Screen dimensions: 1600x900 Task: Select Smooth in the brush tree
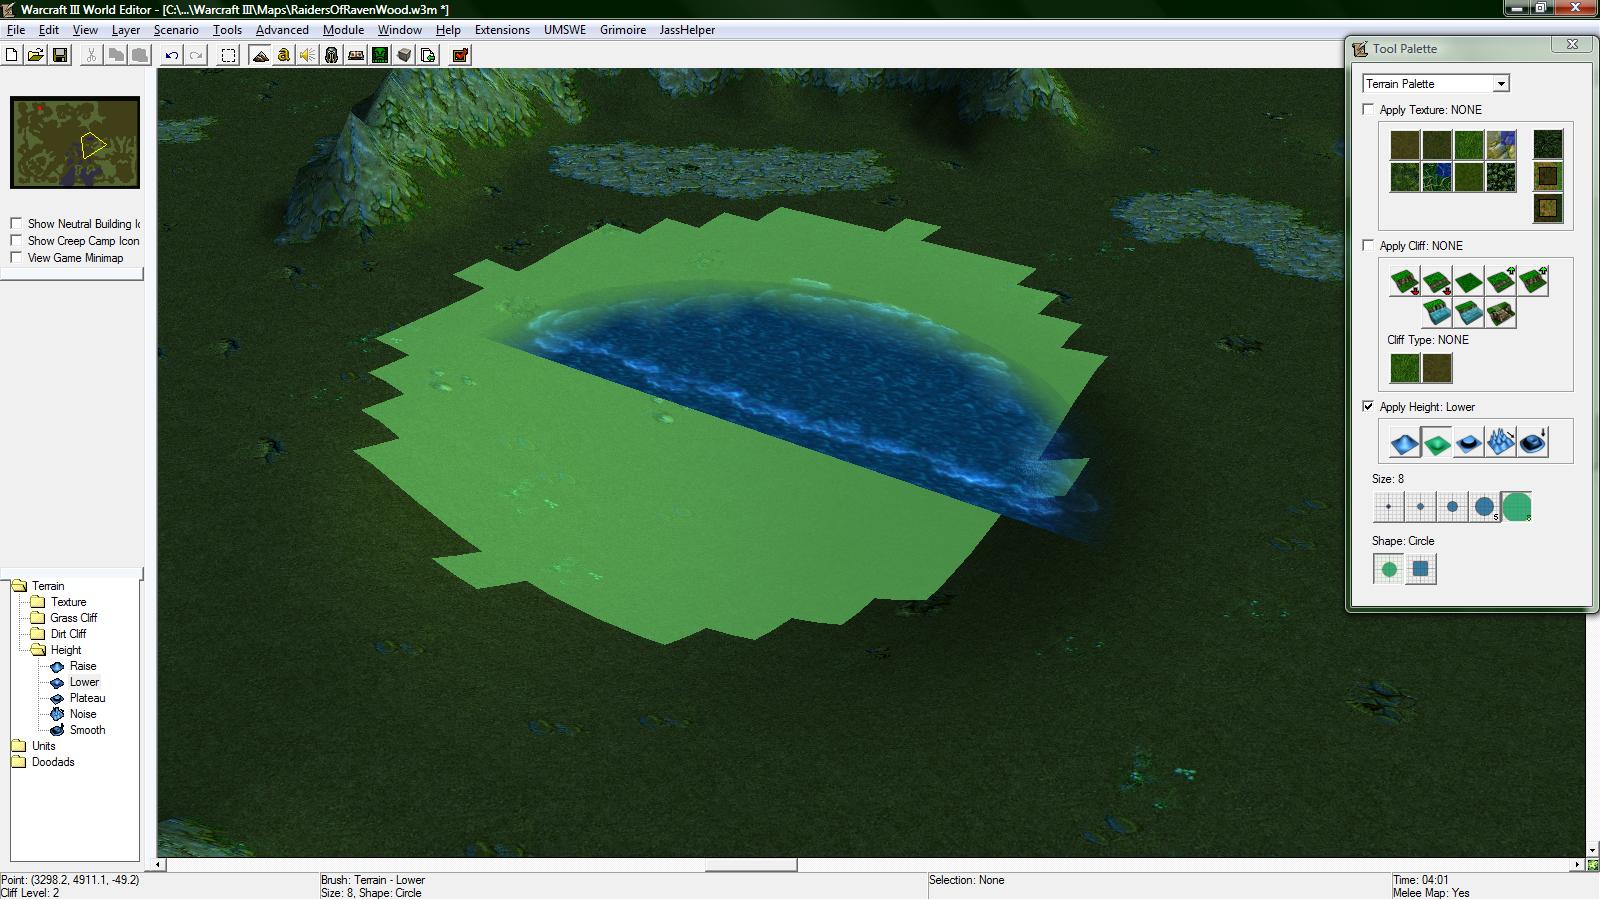coord(87,730)
